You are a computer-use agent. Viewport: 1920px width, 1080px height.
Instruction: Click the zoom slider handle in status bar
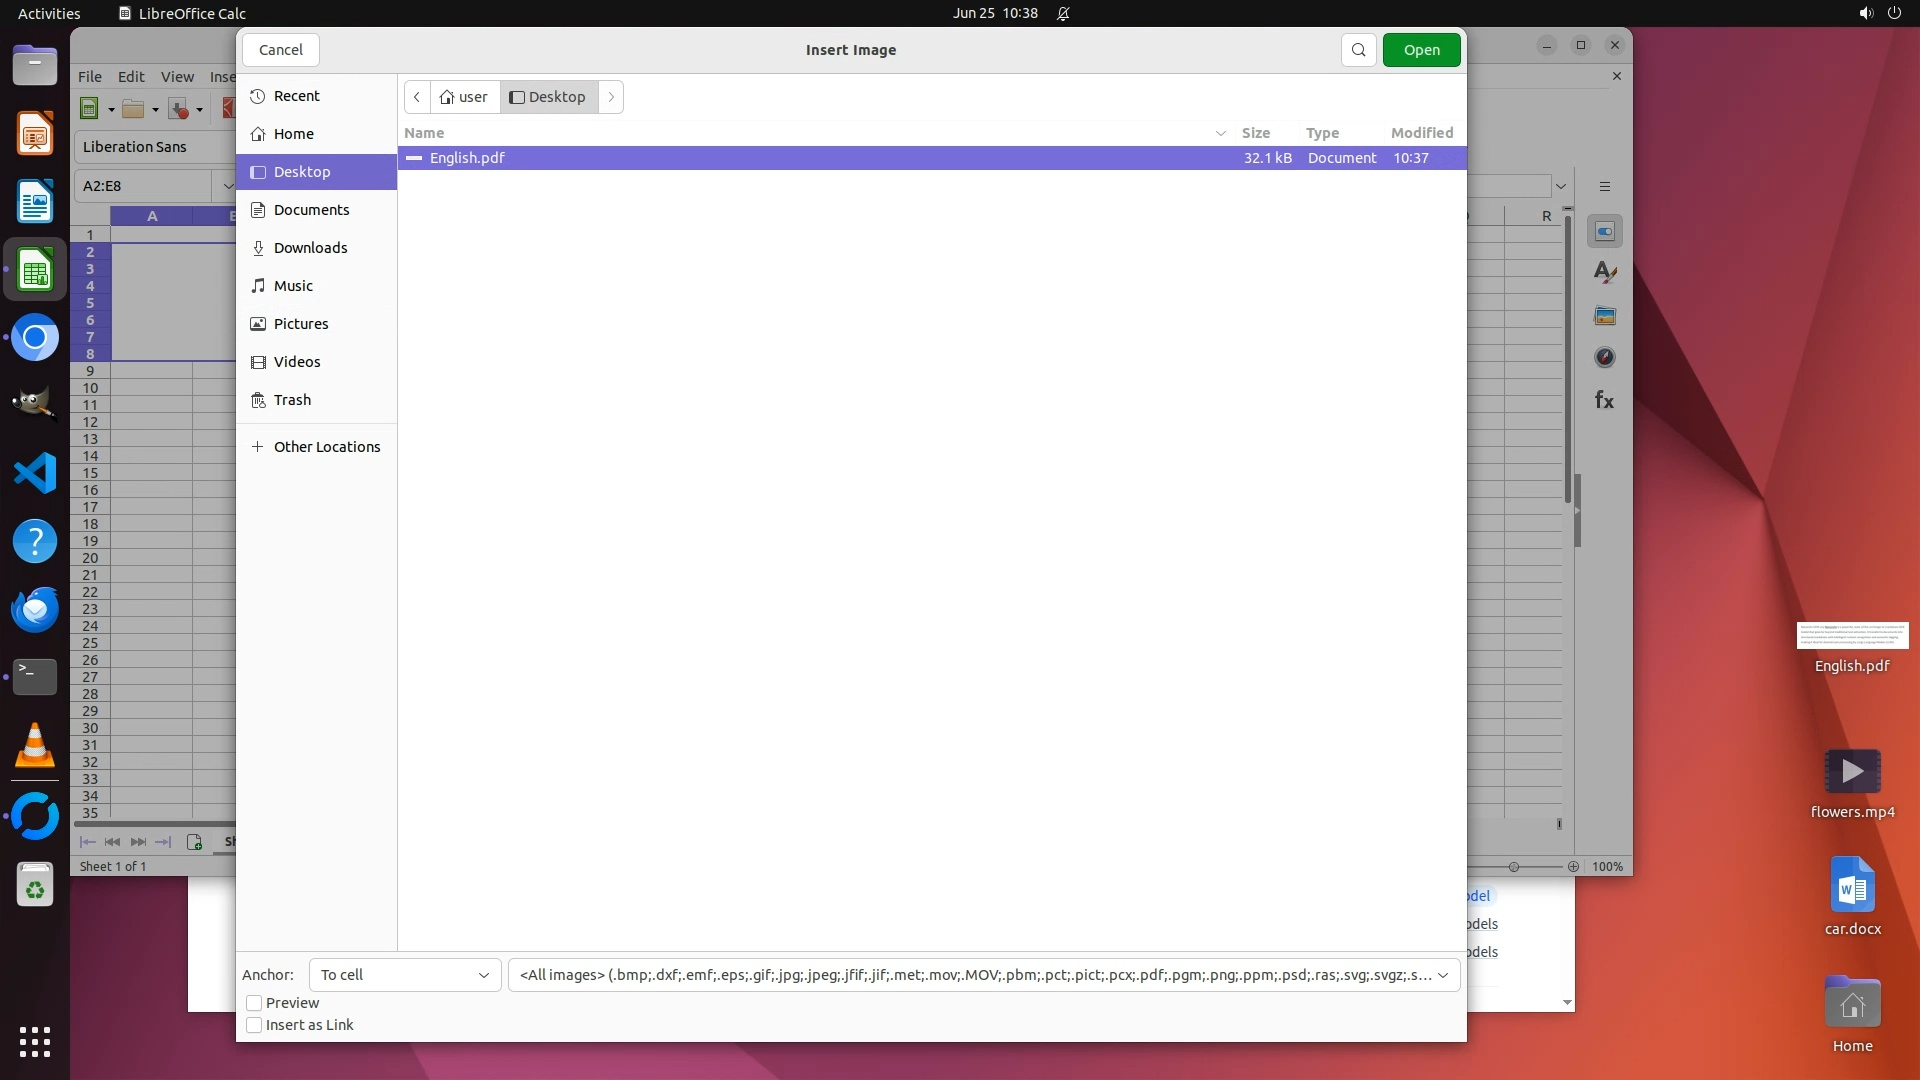tap(1514, 867)
